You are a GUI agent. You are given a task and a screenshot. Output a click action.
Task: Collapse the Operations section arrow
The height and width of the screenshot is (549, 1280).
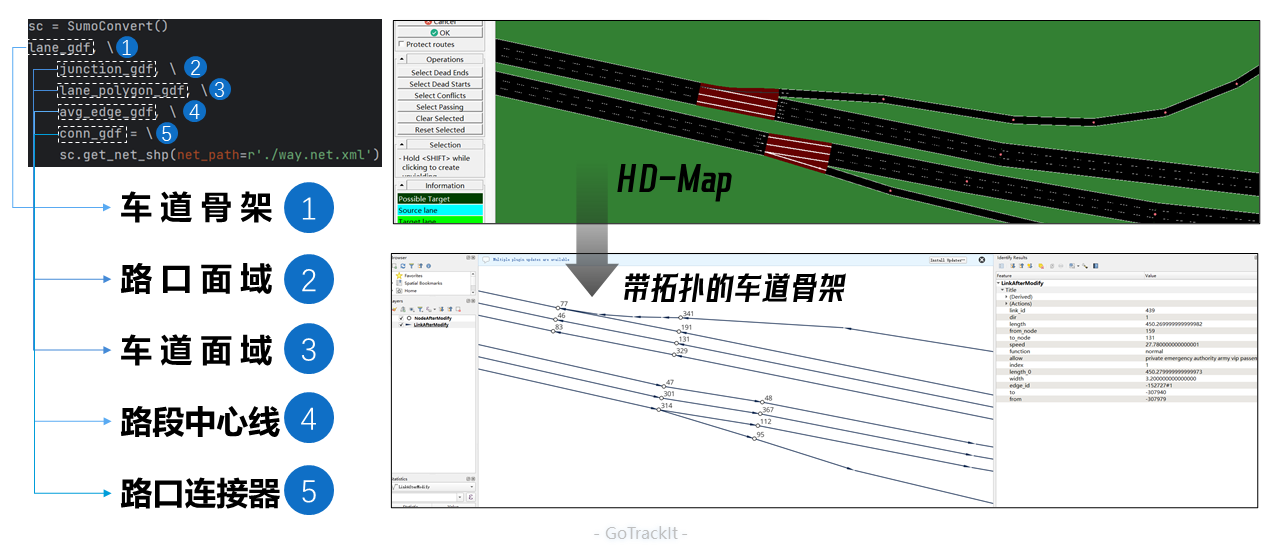[402, 59]
